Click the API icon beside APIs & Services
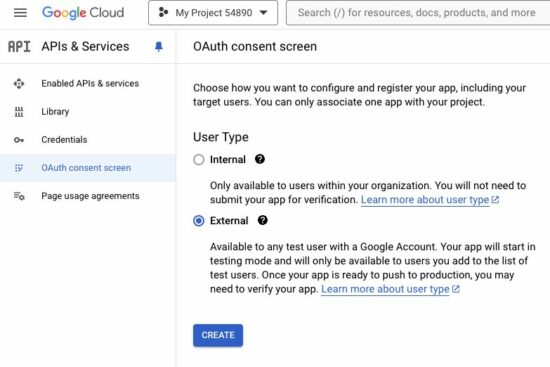550x367 pixels. (x=19, y=46)
